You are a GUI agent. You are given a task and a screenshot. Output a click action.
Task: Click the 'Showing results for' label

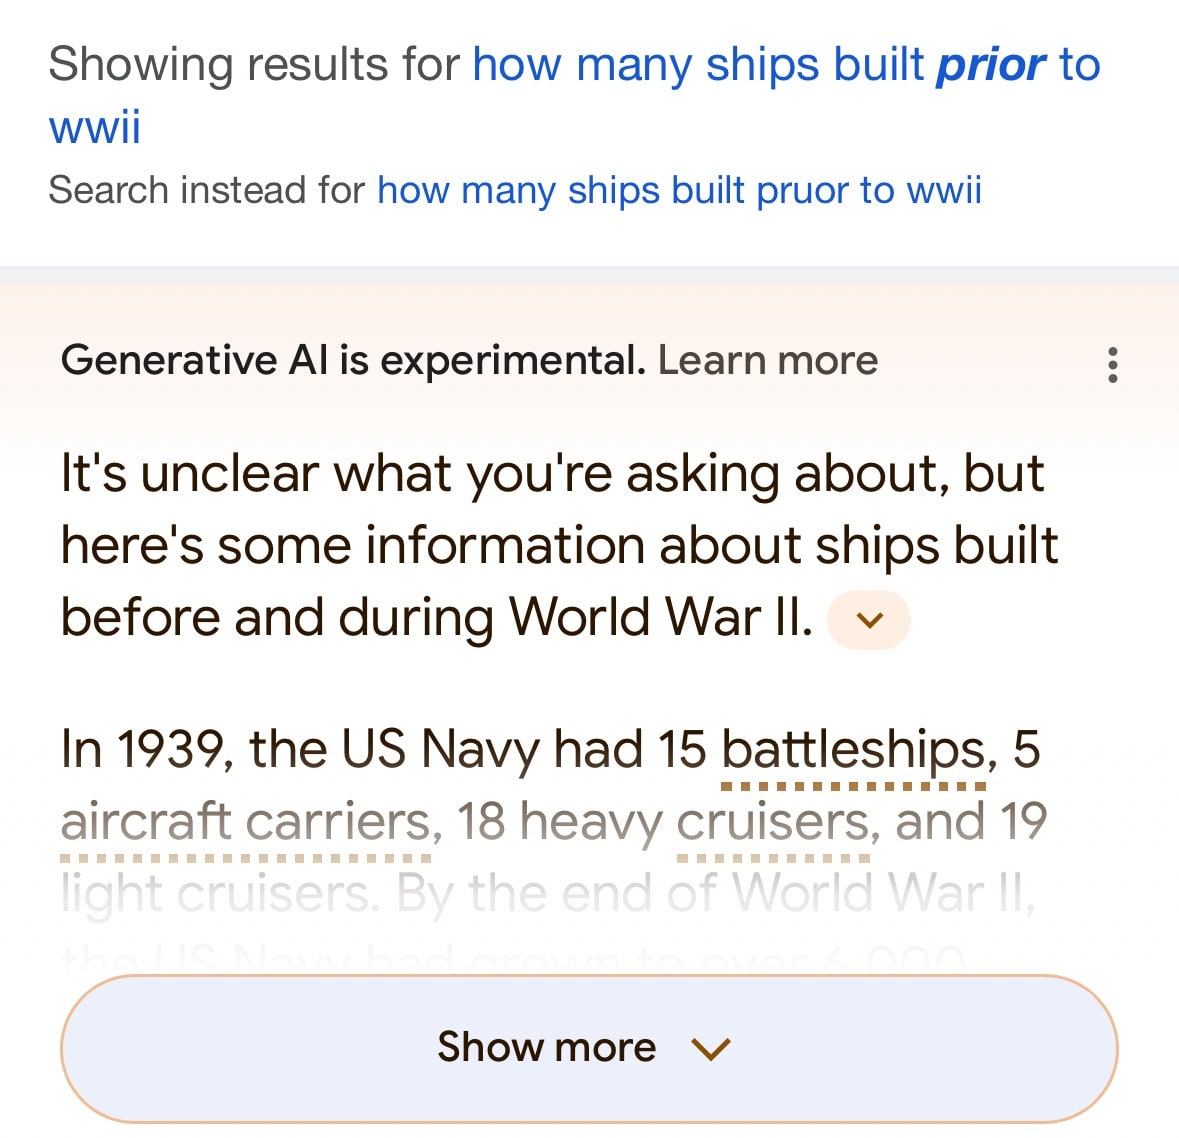[253, 65]
